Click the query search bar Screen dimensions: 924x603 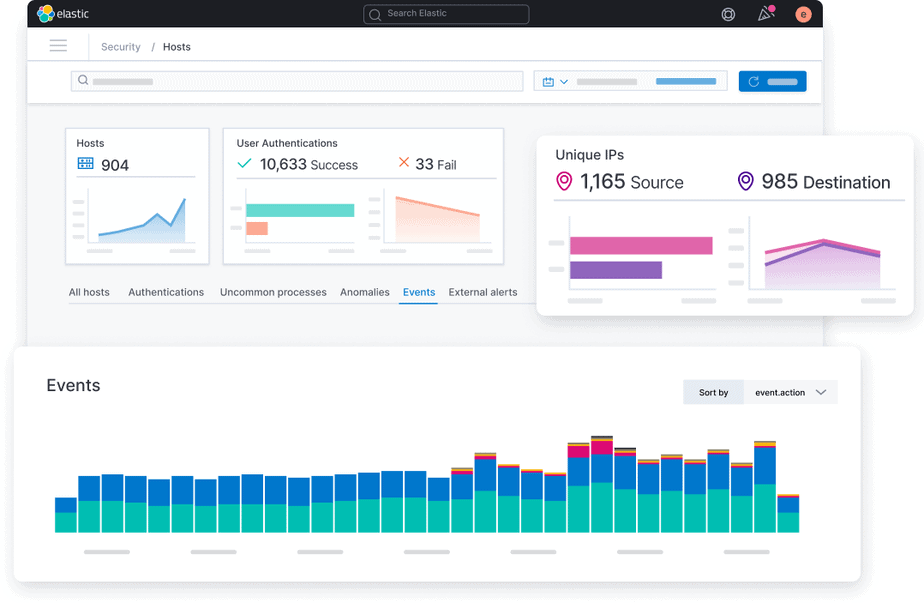(x=297, y=81)
